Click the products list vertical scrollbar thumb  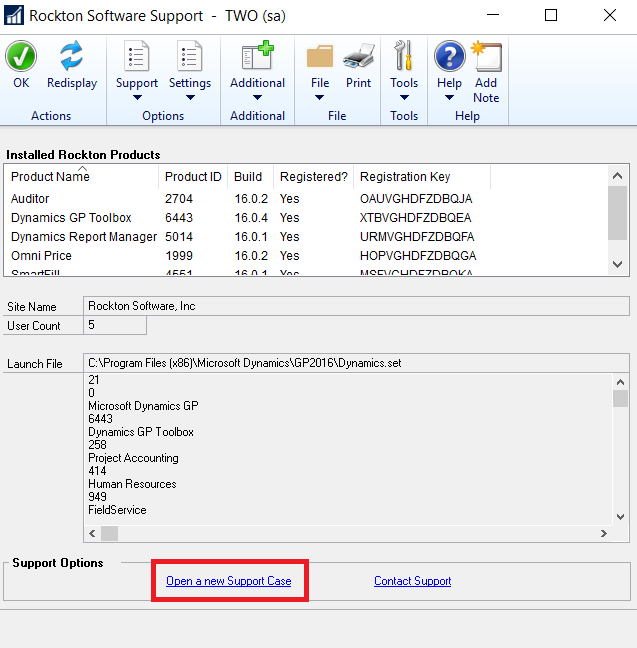point(618,213)
